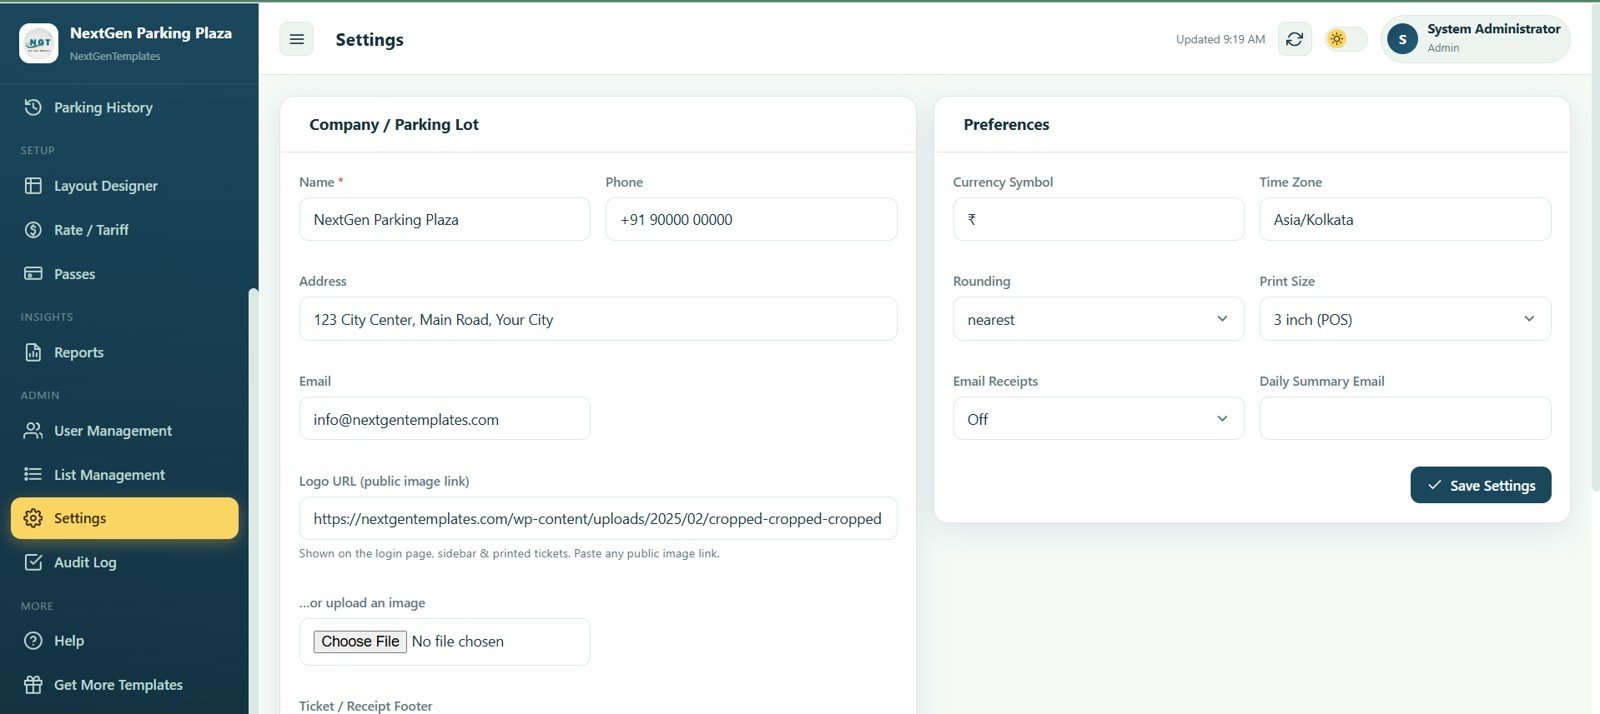The width and height of the screenshot is (1600, 714).
Task: Click the Ticket / Receipt Footer label
Action: 366,706
